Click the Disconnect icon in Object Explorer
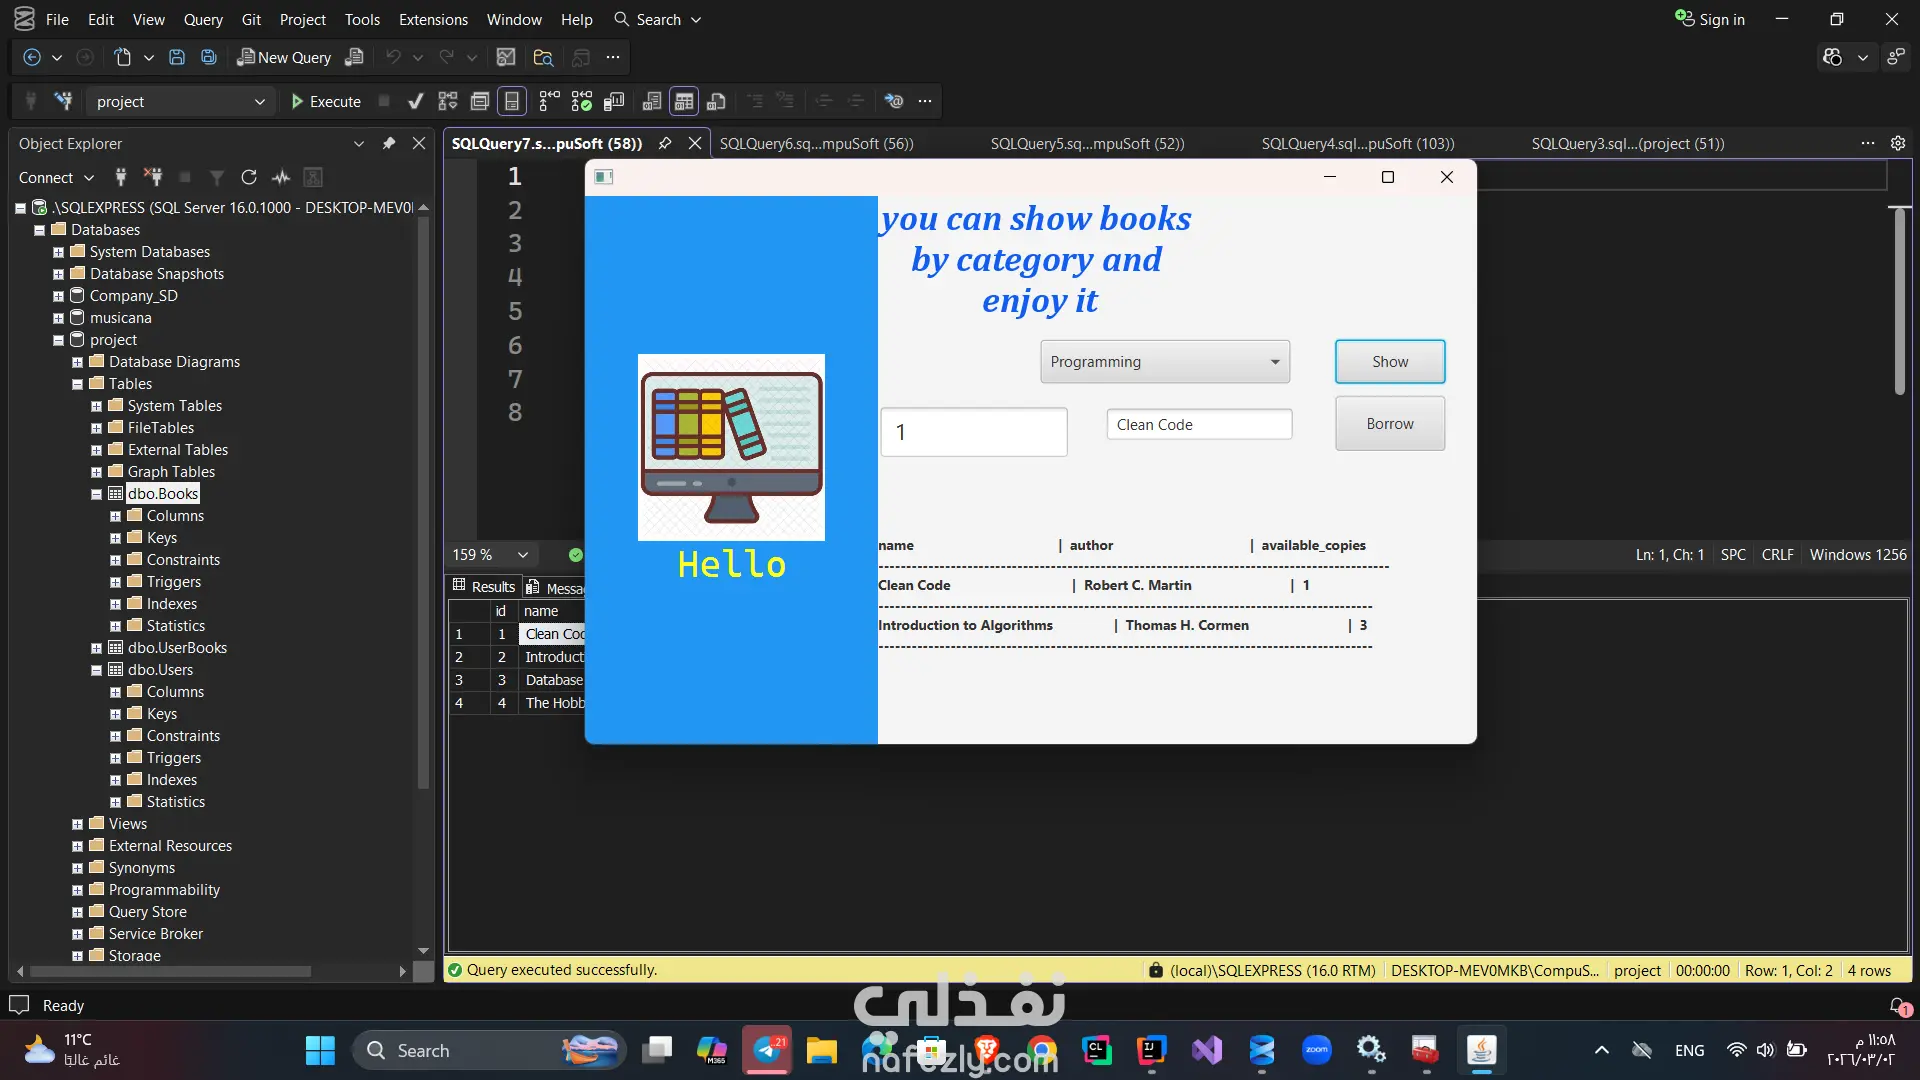 [x=153, y=177]
